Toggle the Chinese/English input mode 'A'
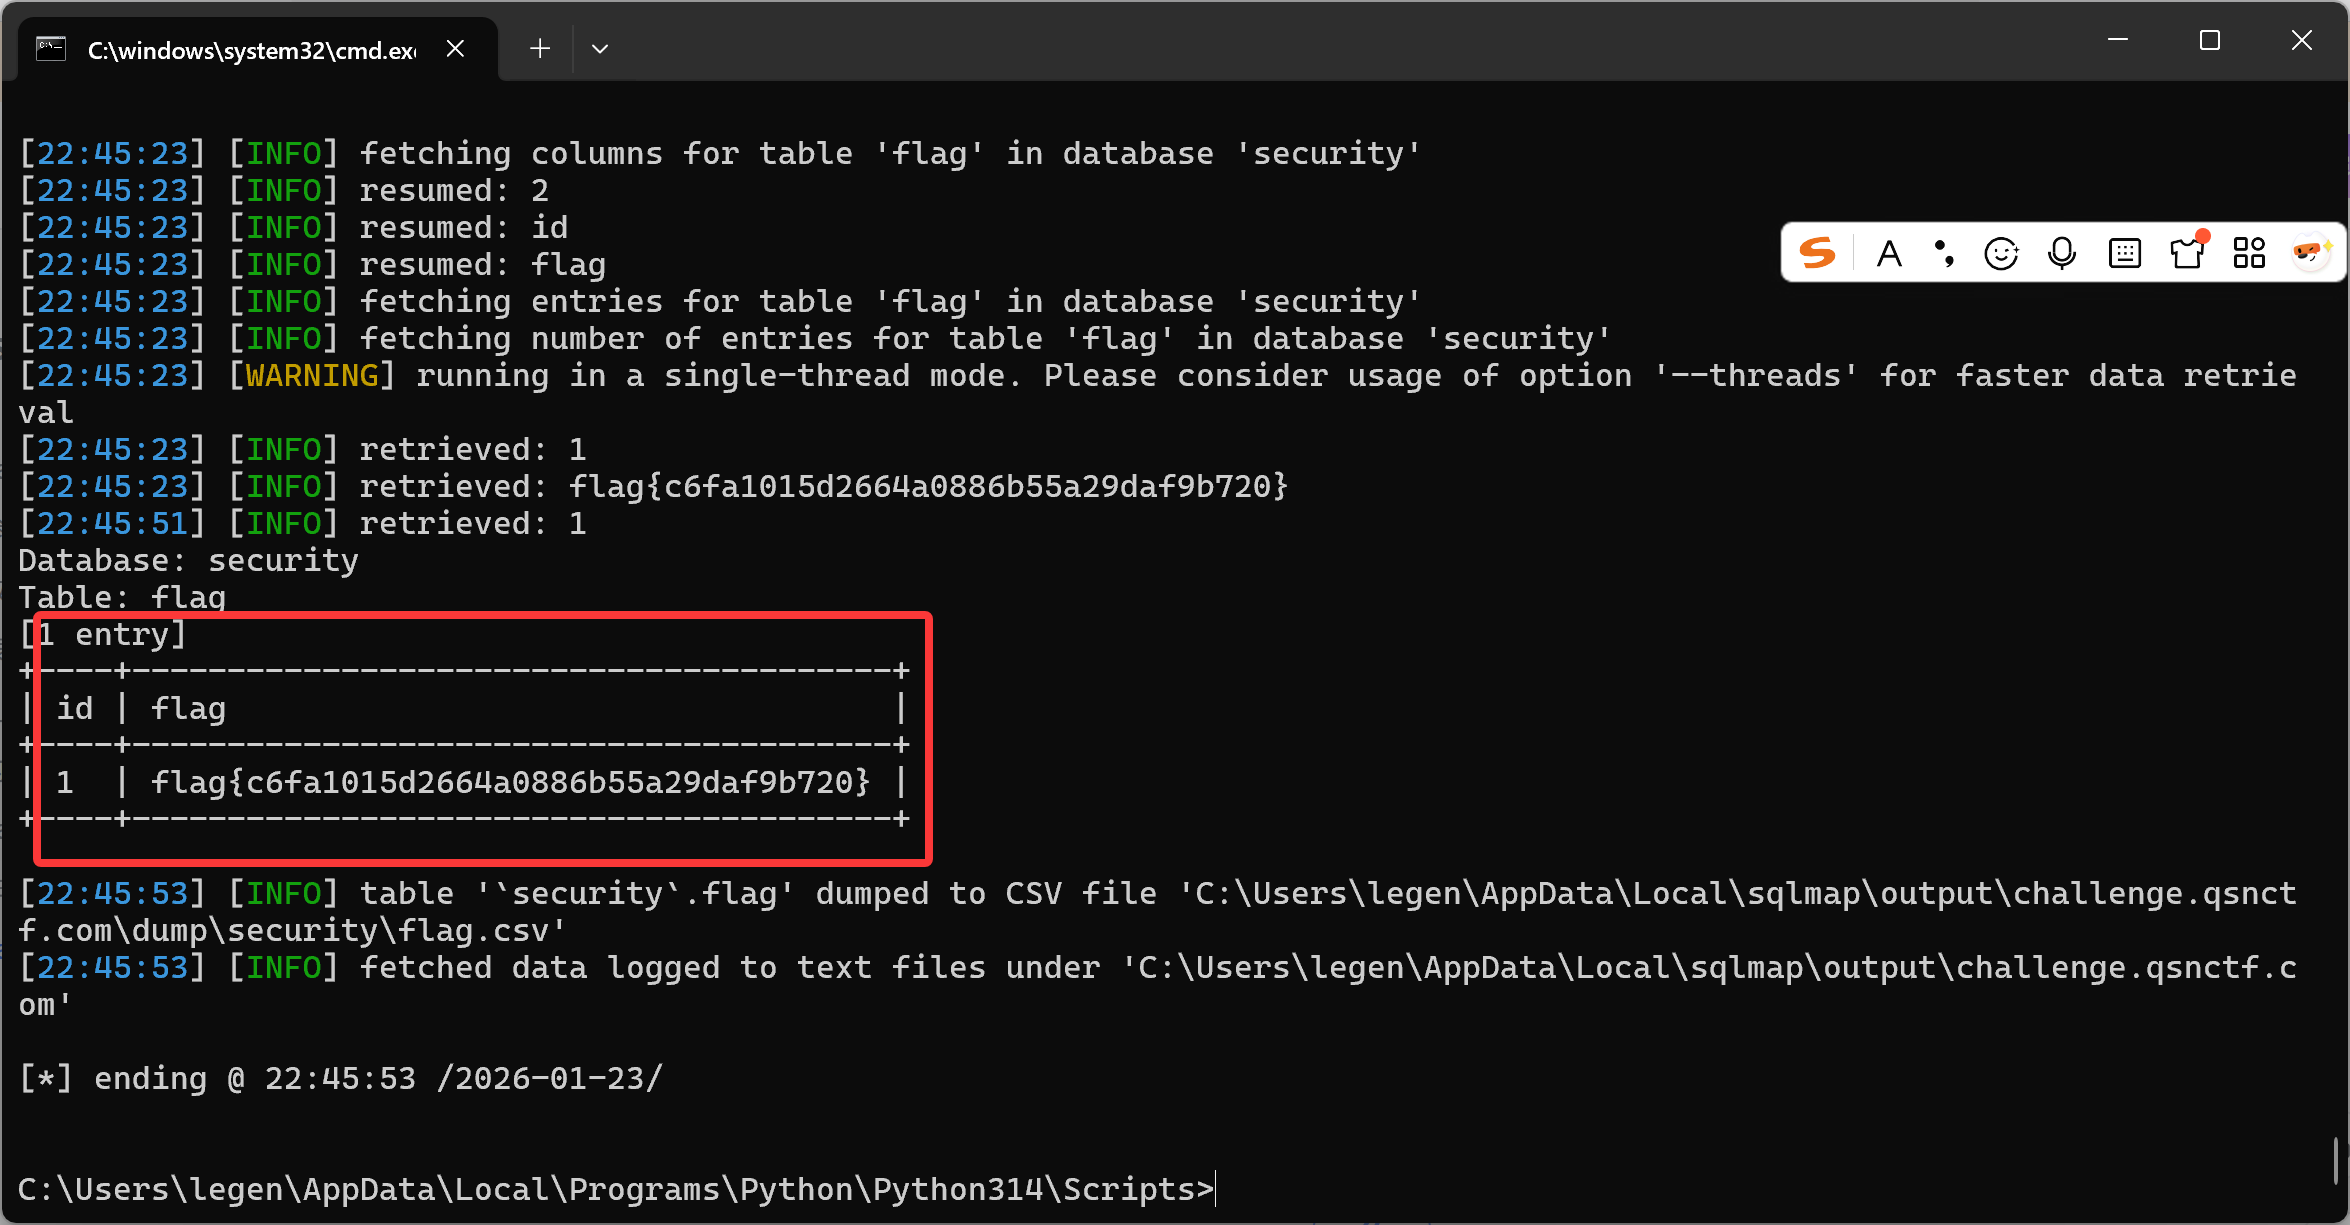This screenshot has width=2350, height=1225. [1889, 254]
